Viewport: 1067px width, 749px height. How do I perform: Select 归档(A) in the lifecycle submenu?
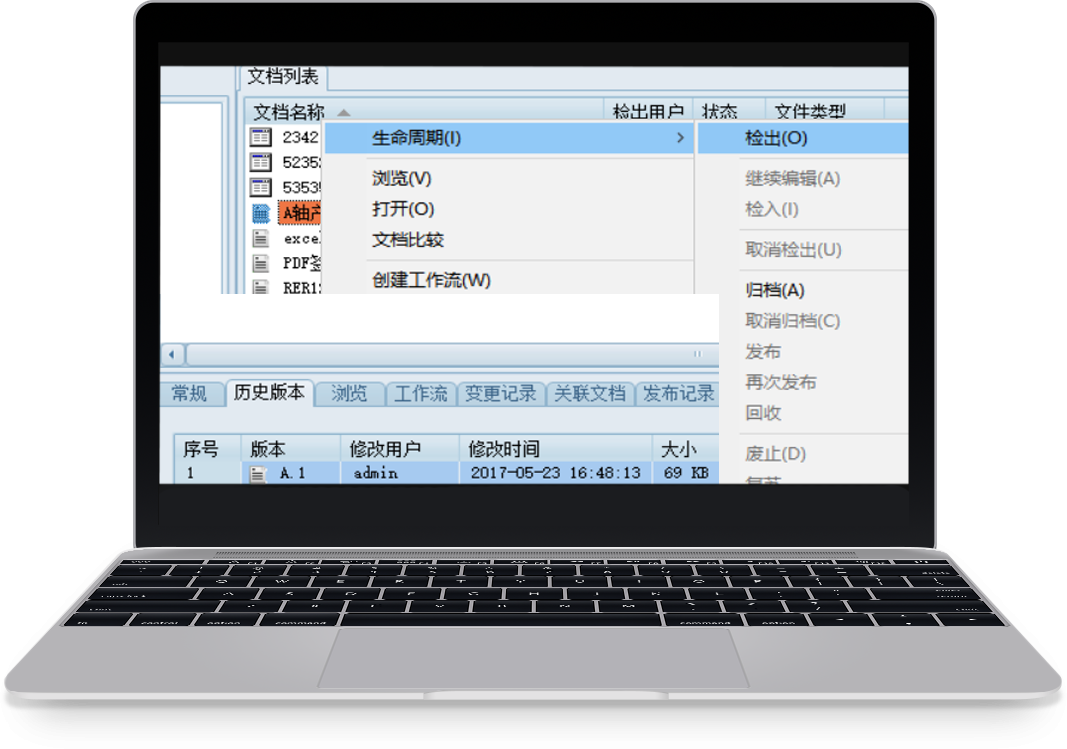[774, 290]
